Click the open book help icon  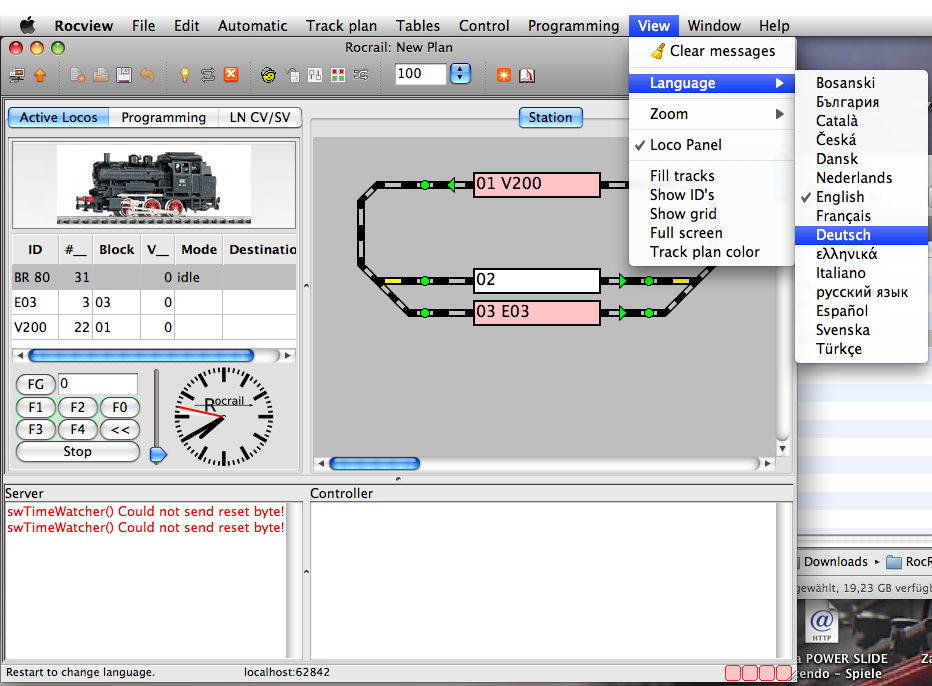pyautogui.click(x=527, y=74)
